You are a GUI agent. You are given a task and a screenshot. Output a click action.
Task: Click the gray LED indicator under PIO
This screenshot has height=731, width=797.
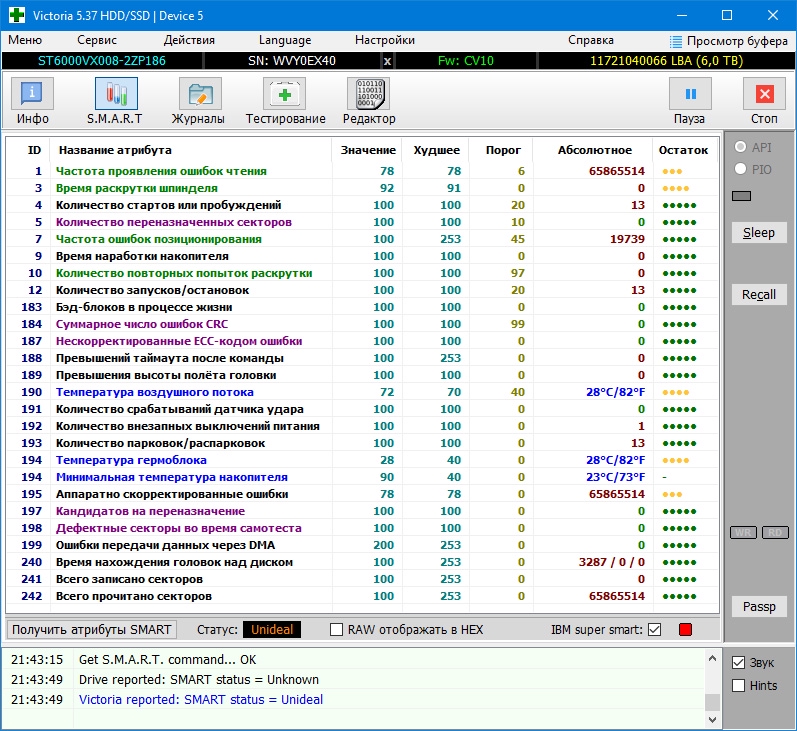pos(741,196)
